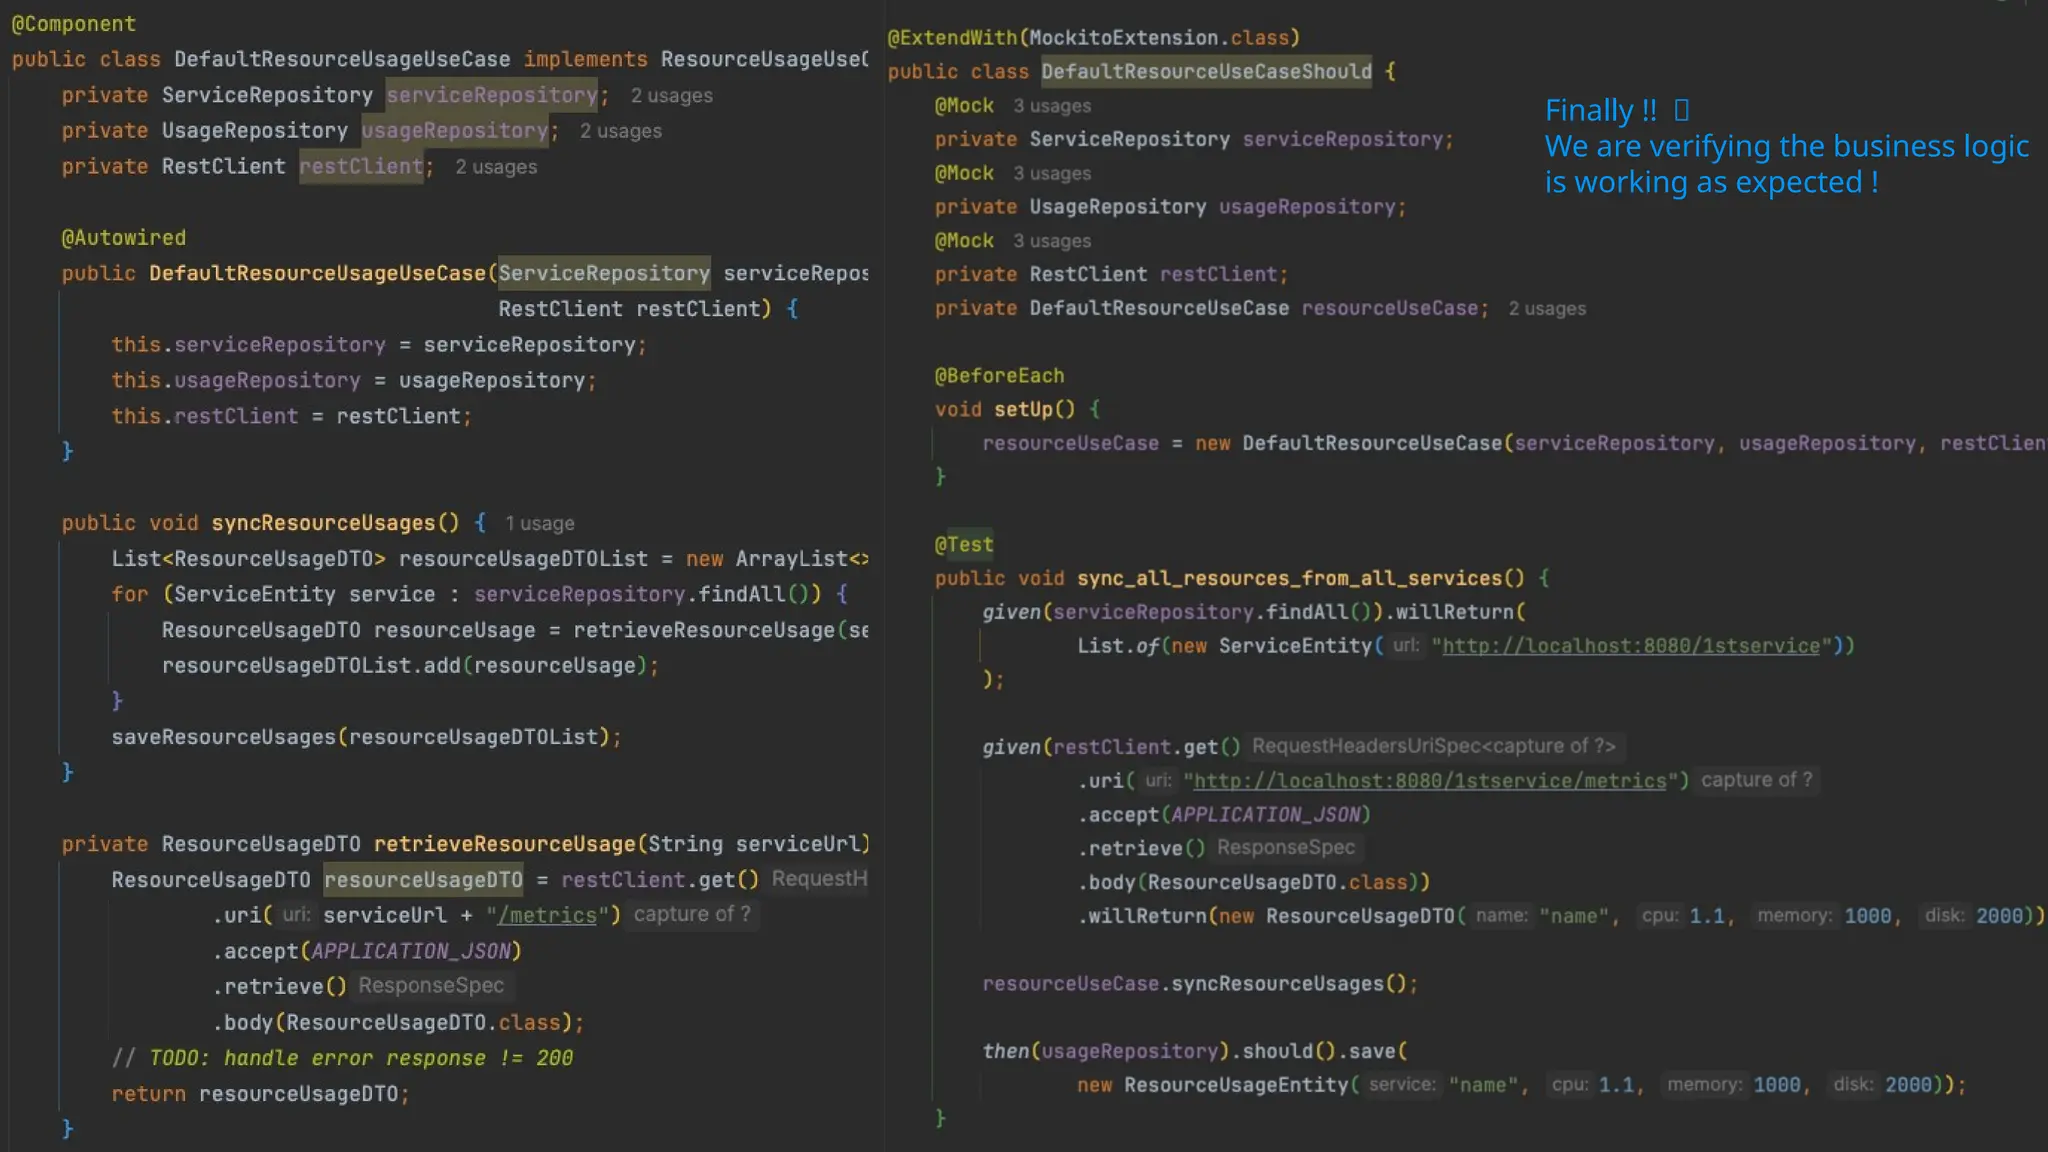Viewport: 2048px width, 1152px height.
Task: Click the @Autowired annotation
Action: point(123,238)
